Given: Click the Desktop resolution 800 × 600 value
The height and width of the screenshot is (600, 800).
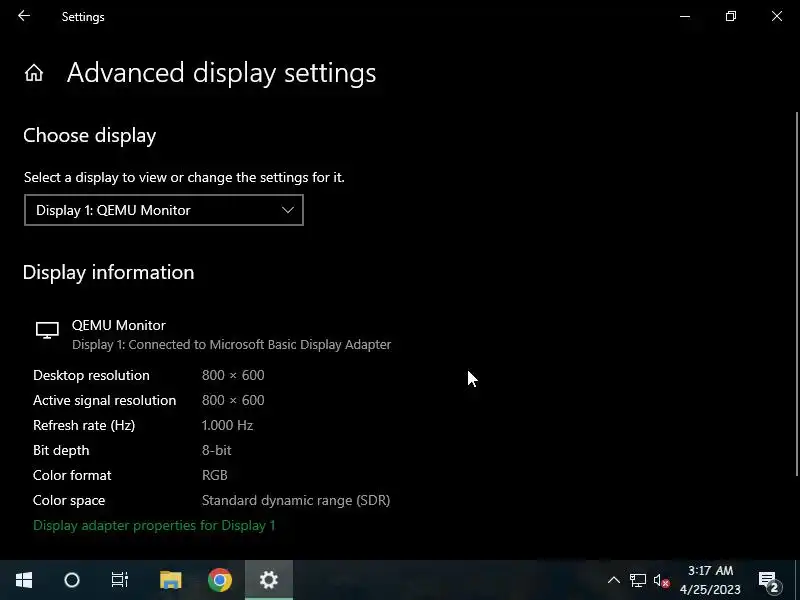Looking at the screenshot, I should 233,376.
